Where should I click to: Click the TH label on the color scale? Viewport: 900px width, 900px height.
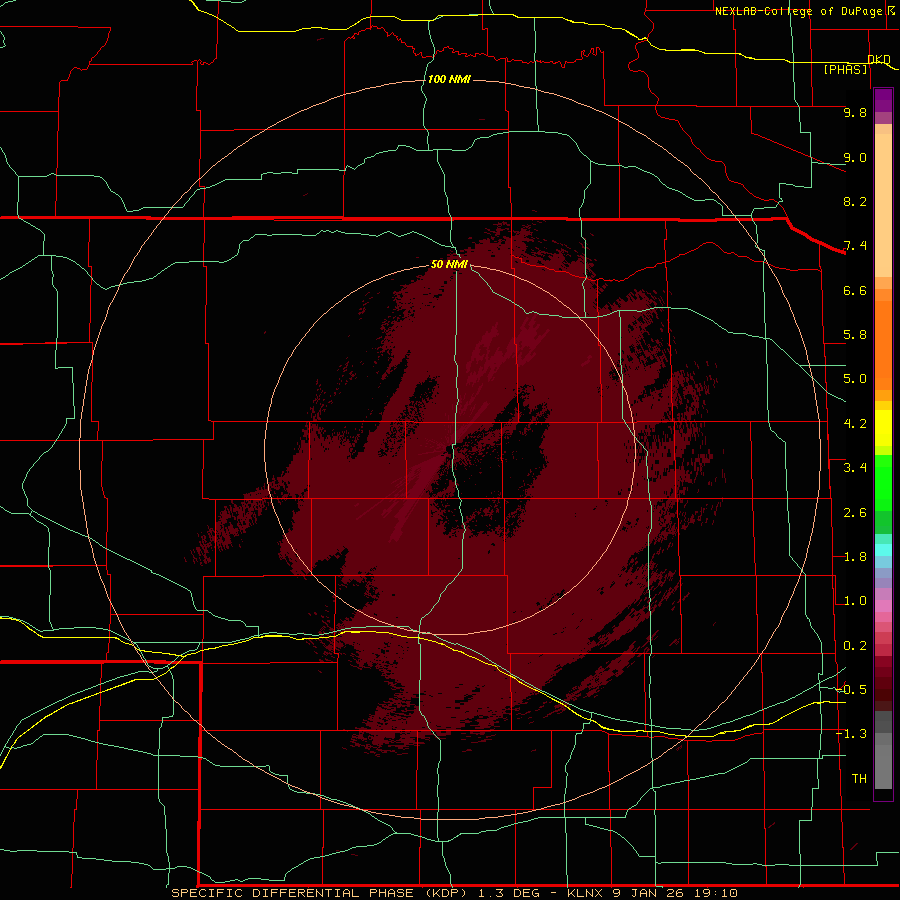point(859,779)
